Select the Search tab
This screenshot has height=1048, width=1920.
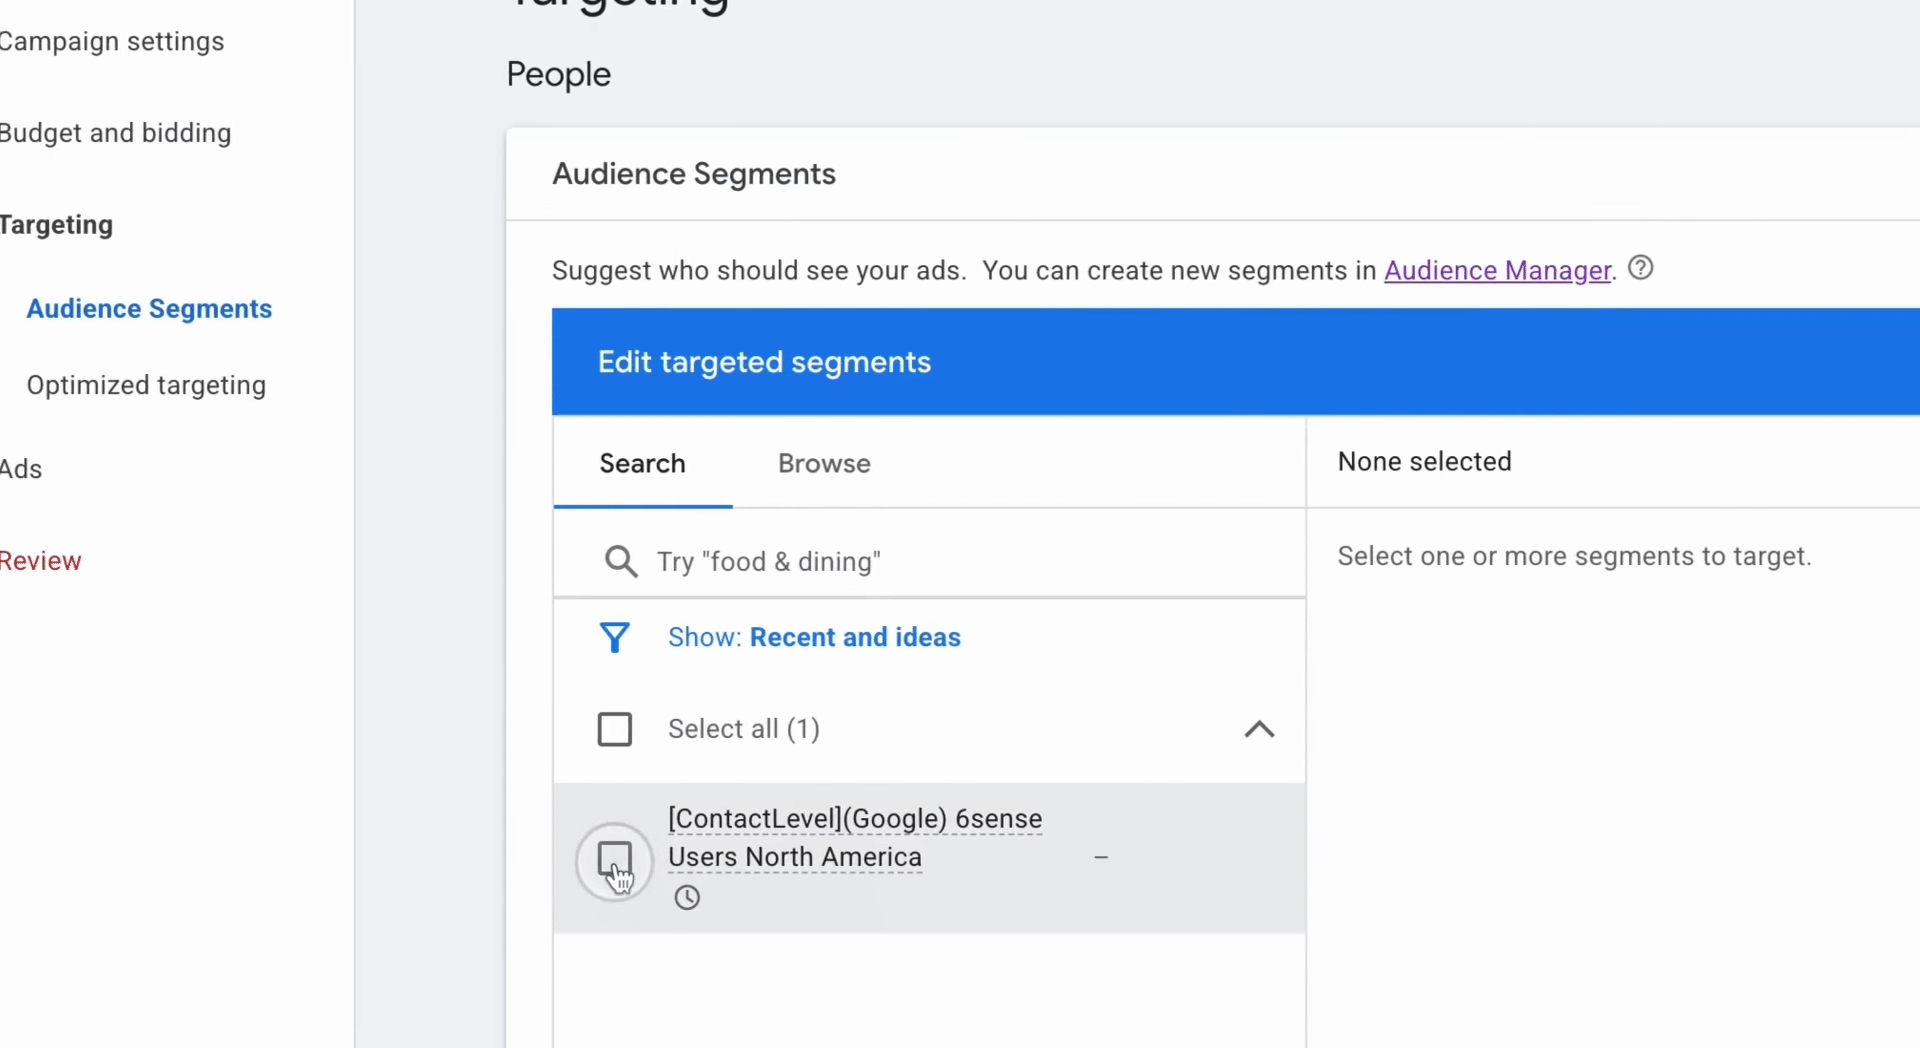[642, 463]
